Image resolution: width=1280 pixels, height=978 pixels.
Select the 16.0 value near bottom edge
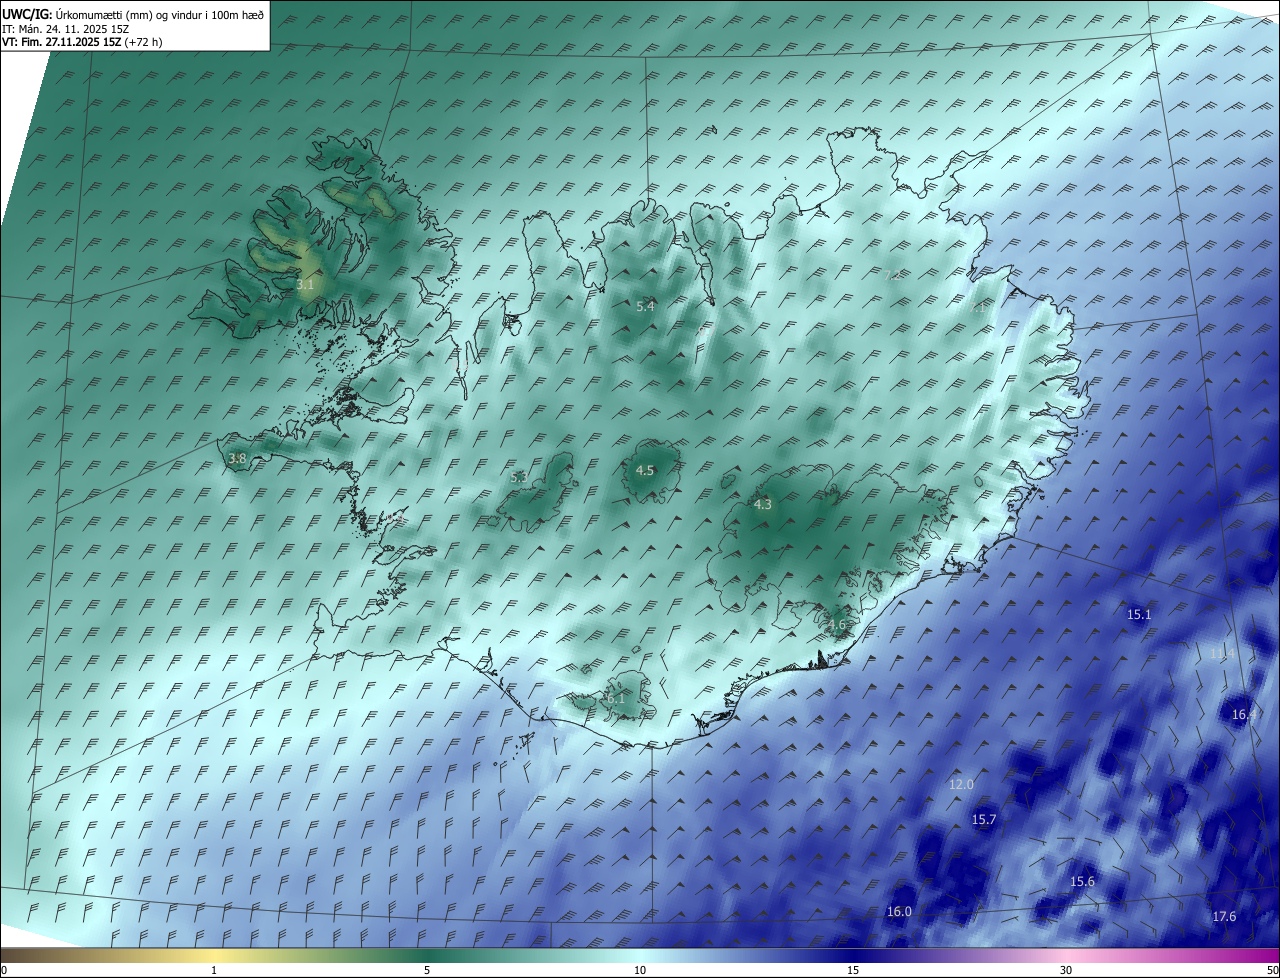tap(899, 912)
